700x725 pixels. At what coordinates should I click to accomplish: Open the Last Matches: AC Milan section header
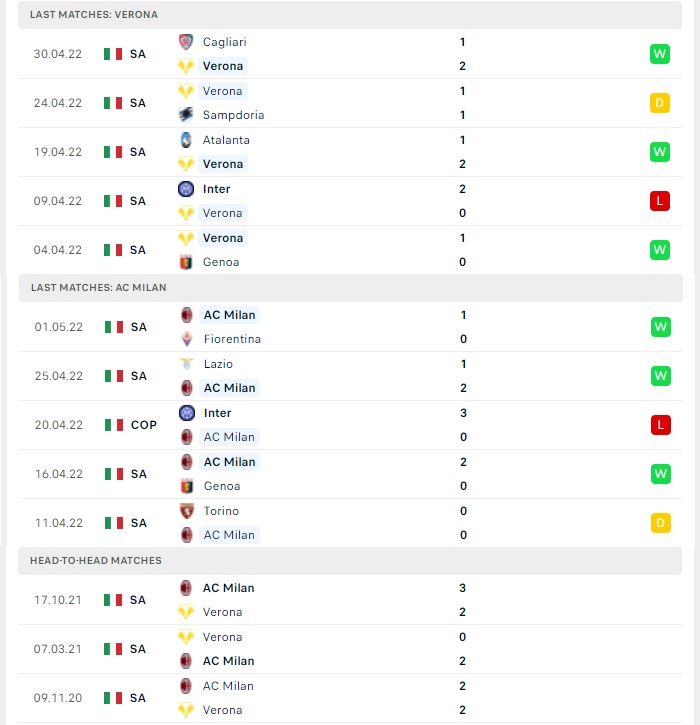tap(351, 288)
